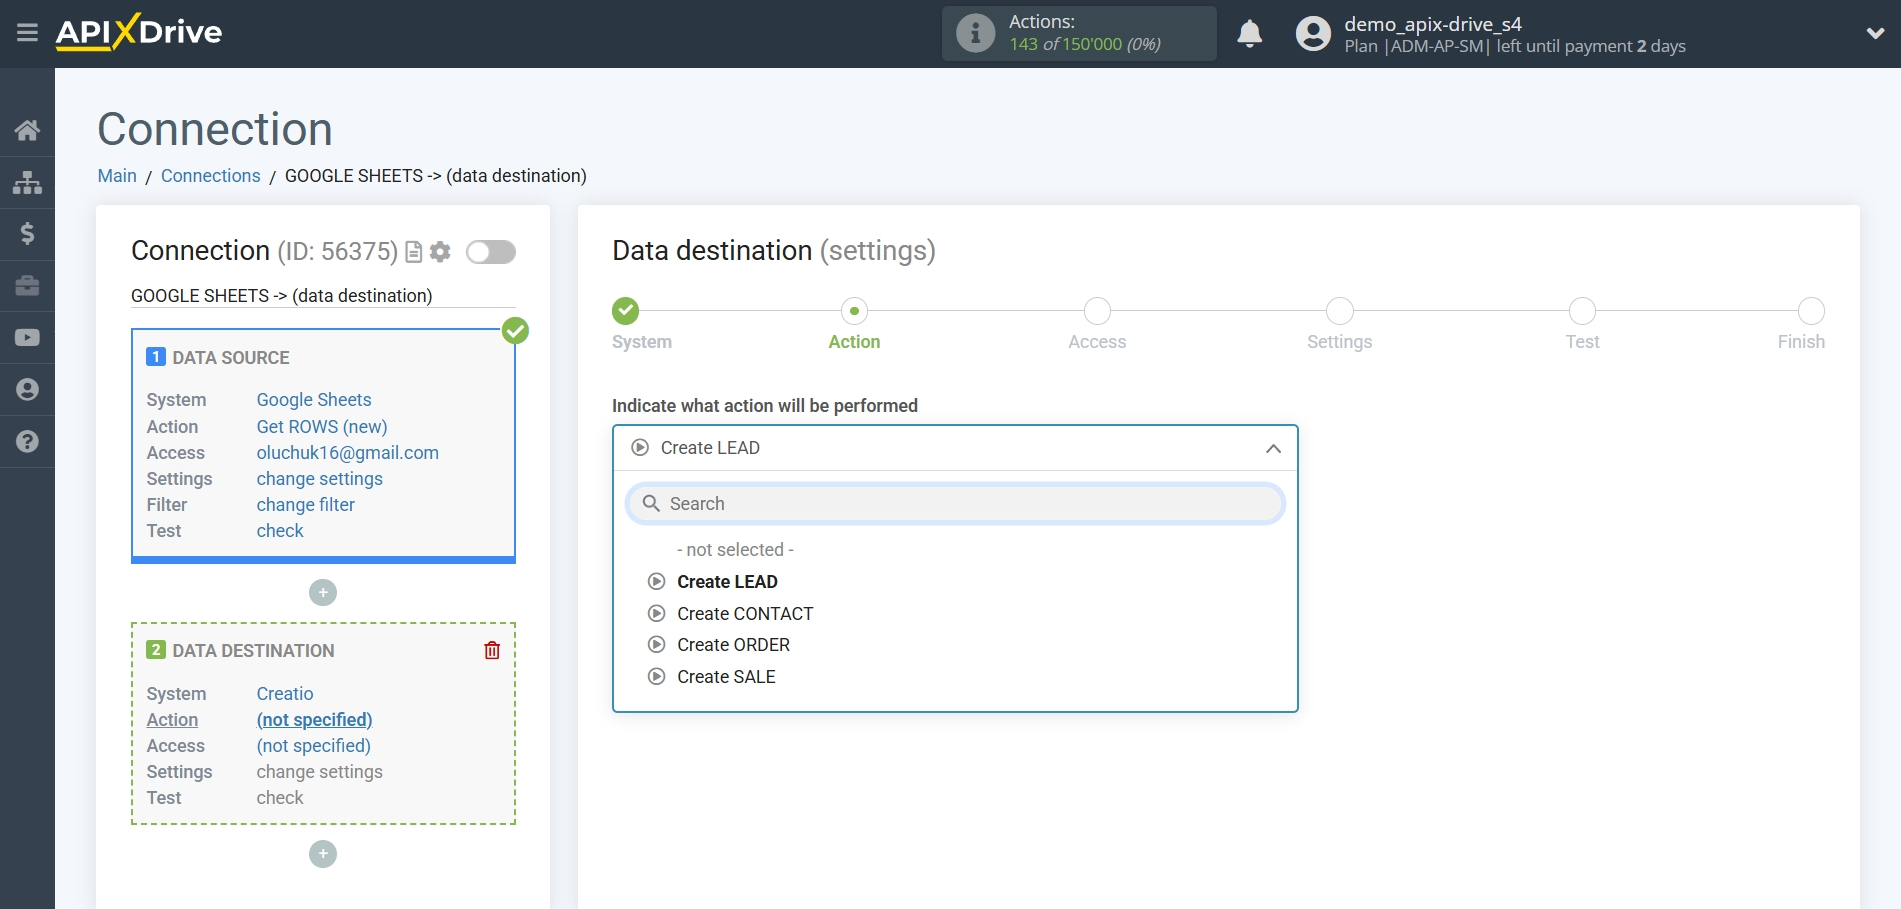Viewport: 1901px width, 909px height.
Task: Delete the Data Destination block with trash icon
Action: point(492,651)
